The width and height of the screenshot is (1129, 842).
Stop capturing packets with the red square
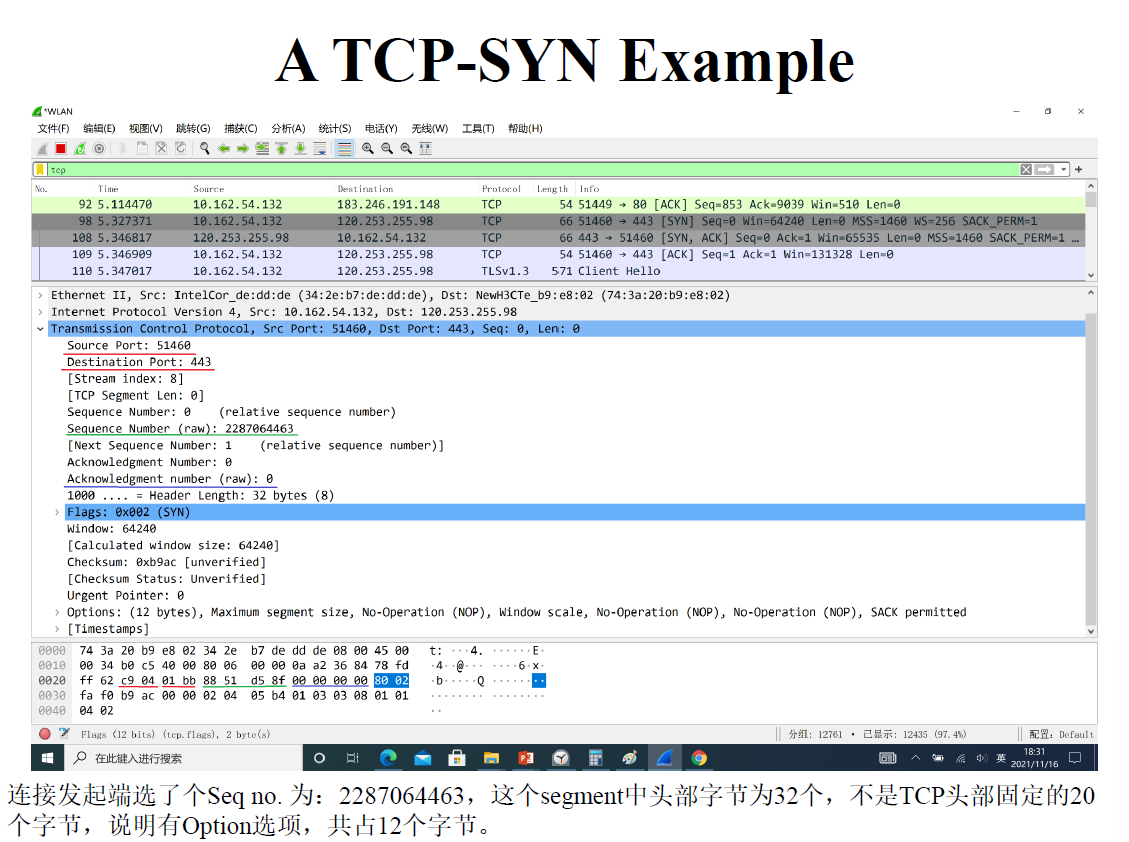point(60,148)
